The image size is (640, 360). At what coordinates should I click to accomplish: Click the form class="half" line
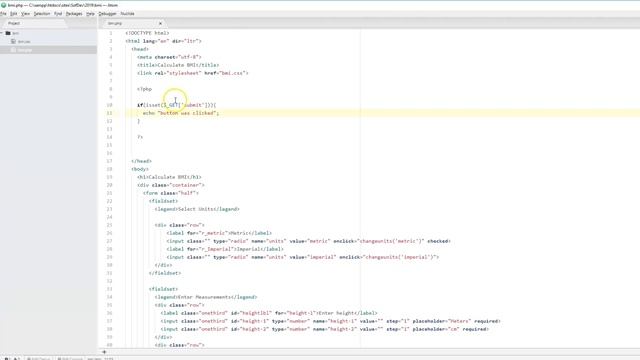click(171, 193)
